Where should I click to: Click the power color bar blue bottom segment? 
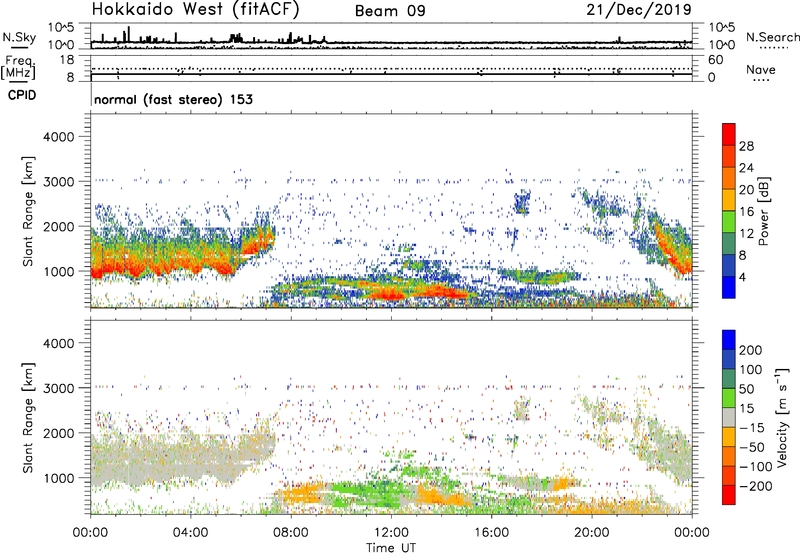(729, 287)
